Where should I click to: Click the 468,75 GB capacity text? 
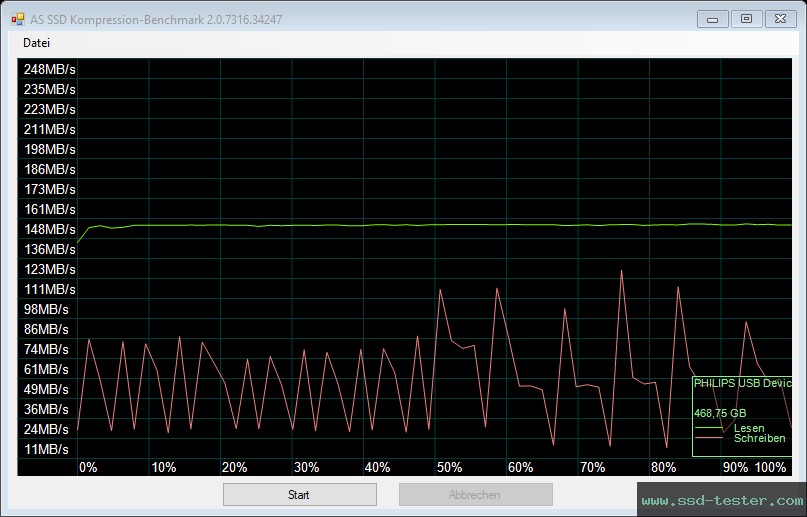tap(720, 413)
